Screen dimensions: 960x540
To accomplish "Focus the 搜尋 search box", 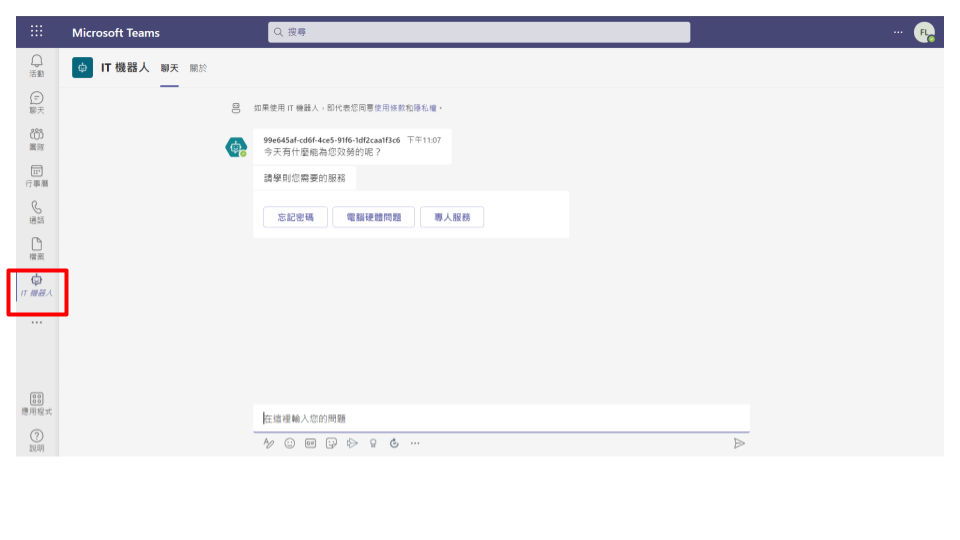I will click(x=479, y=32).
